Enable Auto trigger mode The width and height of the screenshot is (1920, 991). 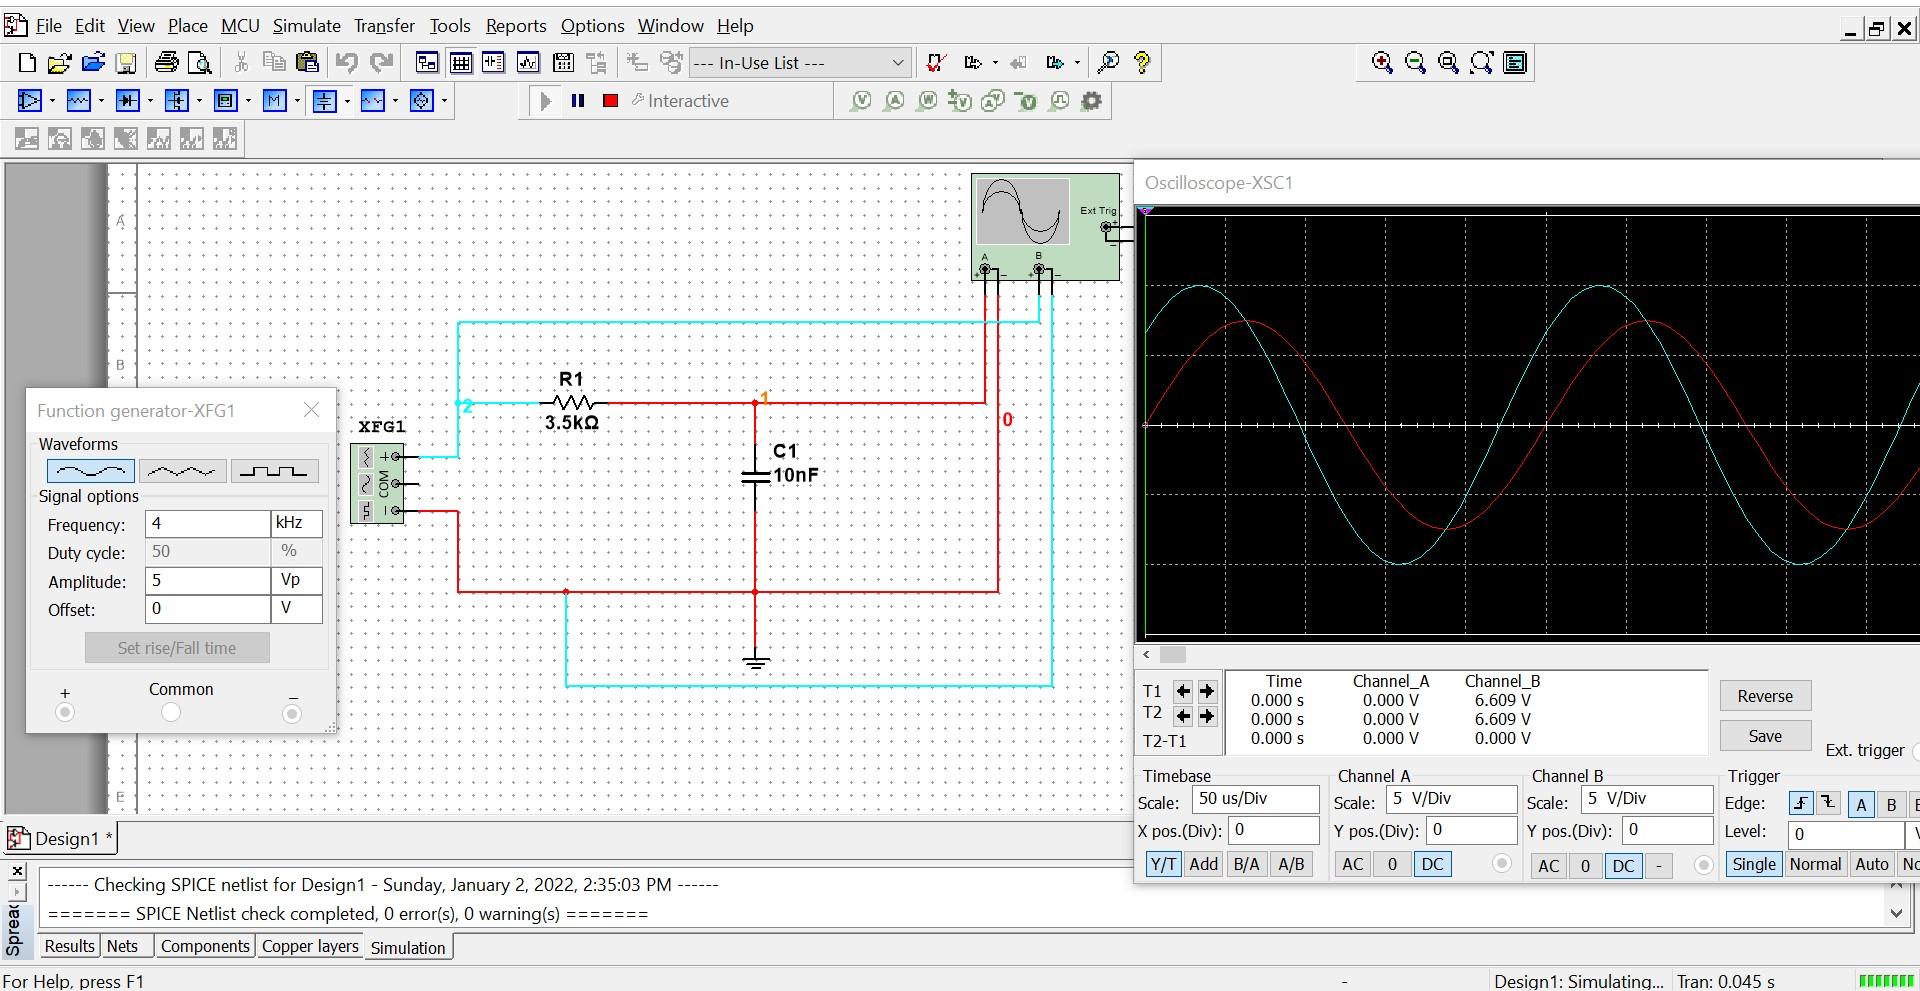click(1871, 865)
